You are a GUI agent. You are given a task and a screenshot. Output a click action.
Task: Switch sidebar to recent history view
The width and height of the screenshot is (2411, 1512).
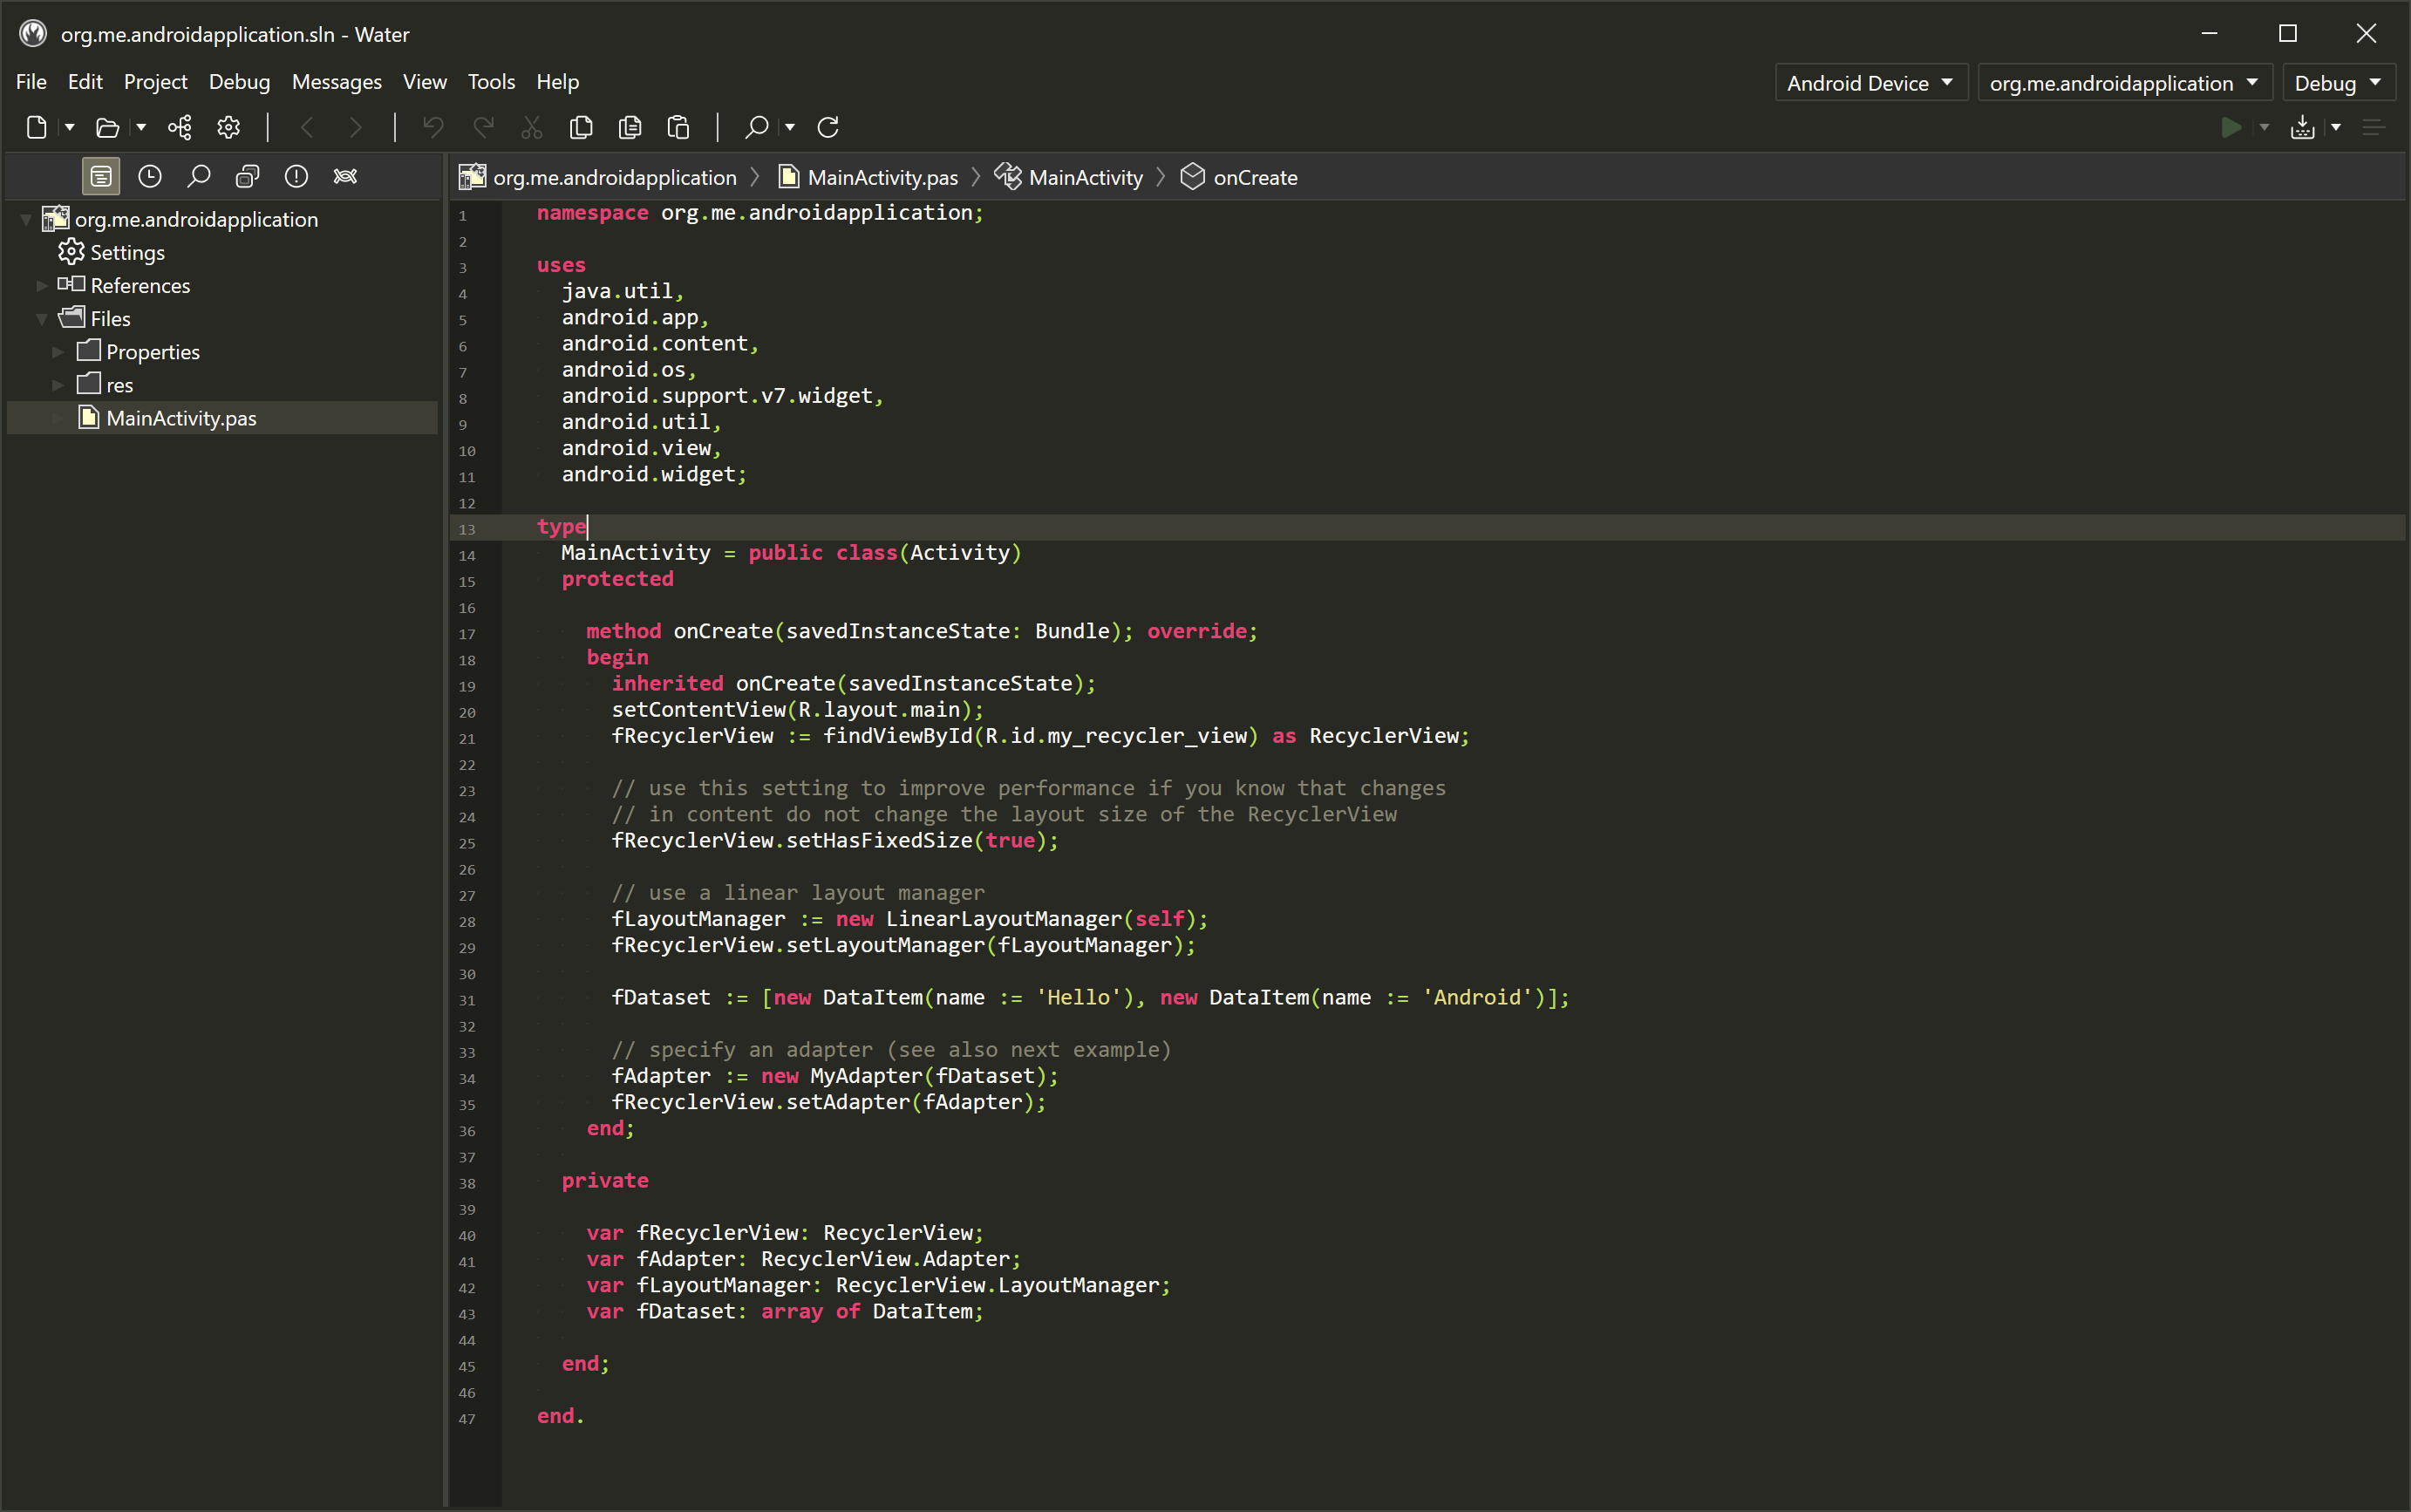pos(150,176)
